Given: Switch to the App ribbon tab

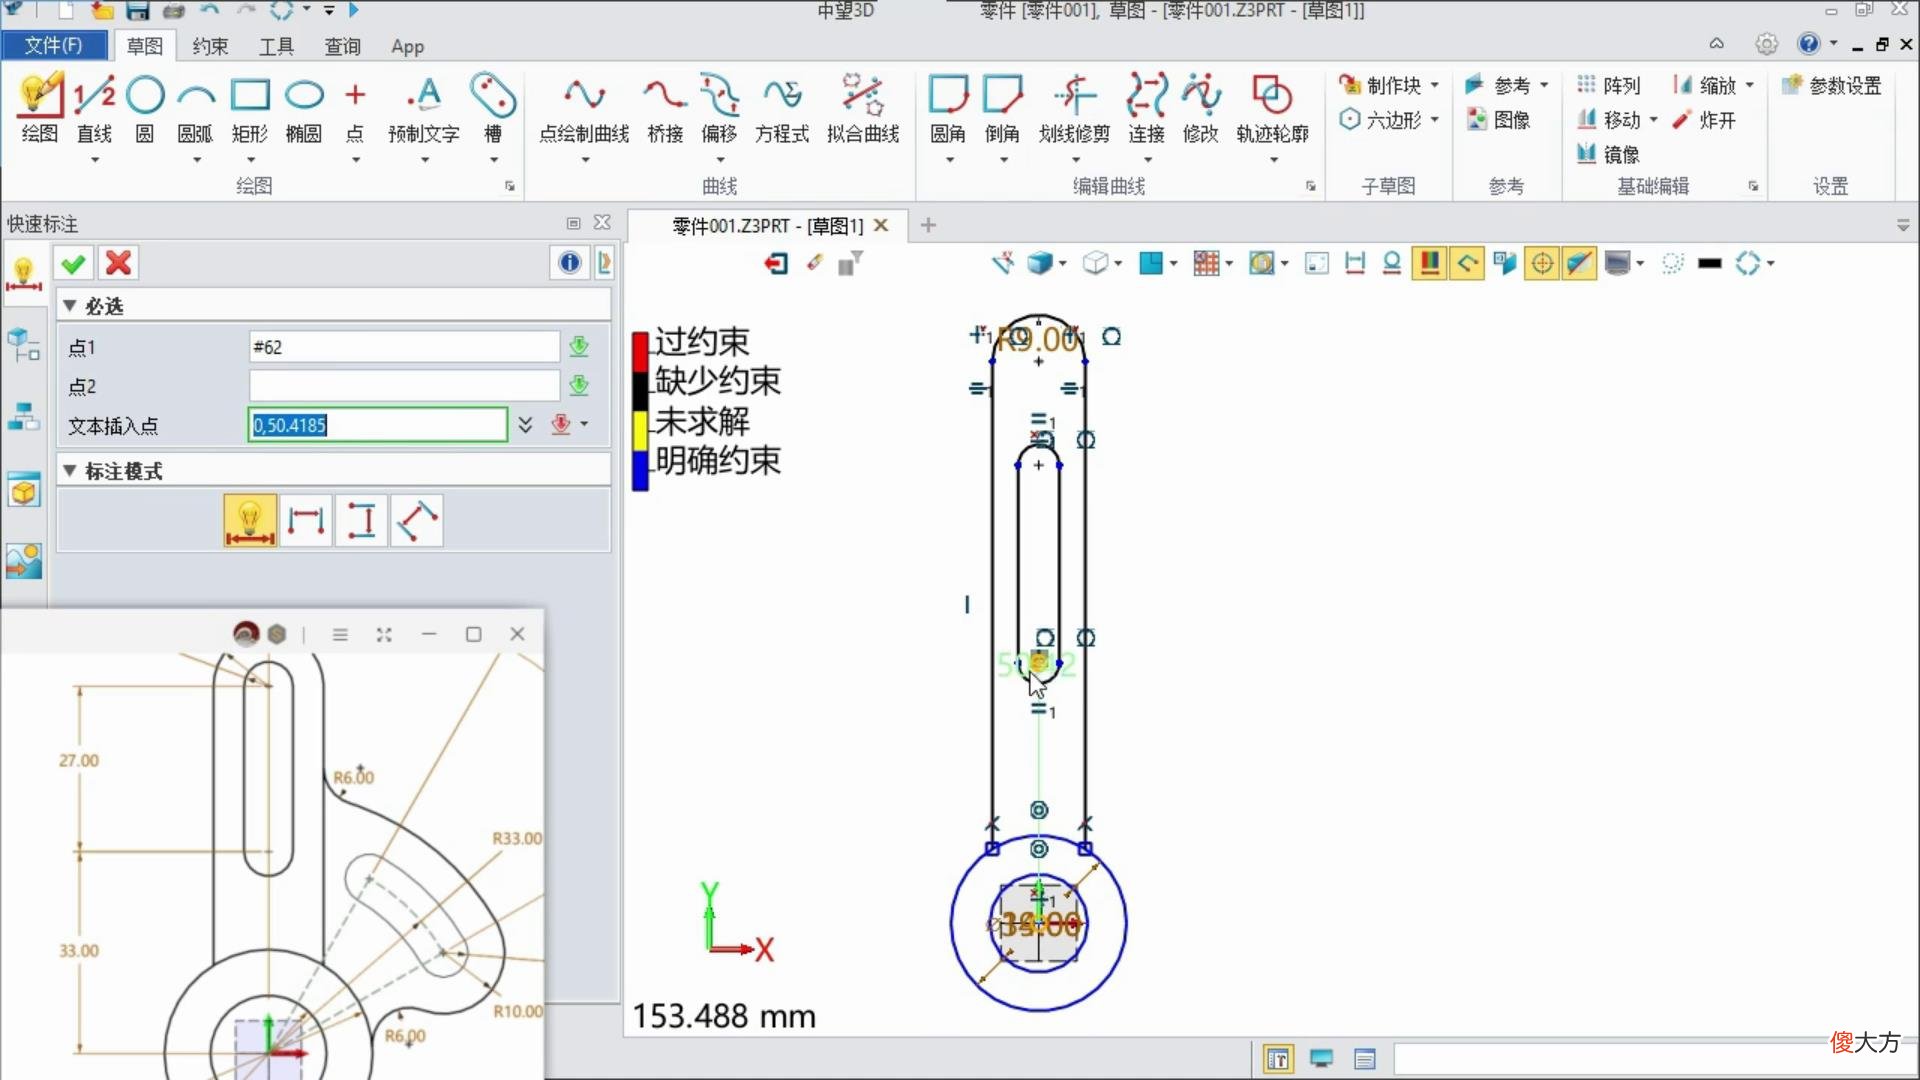Looking at the screenshot, I should click(407, 46).
